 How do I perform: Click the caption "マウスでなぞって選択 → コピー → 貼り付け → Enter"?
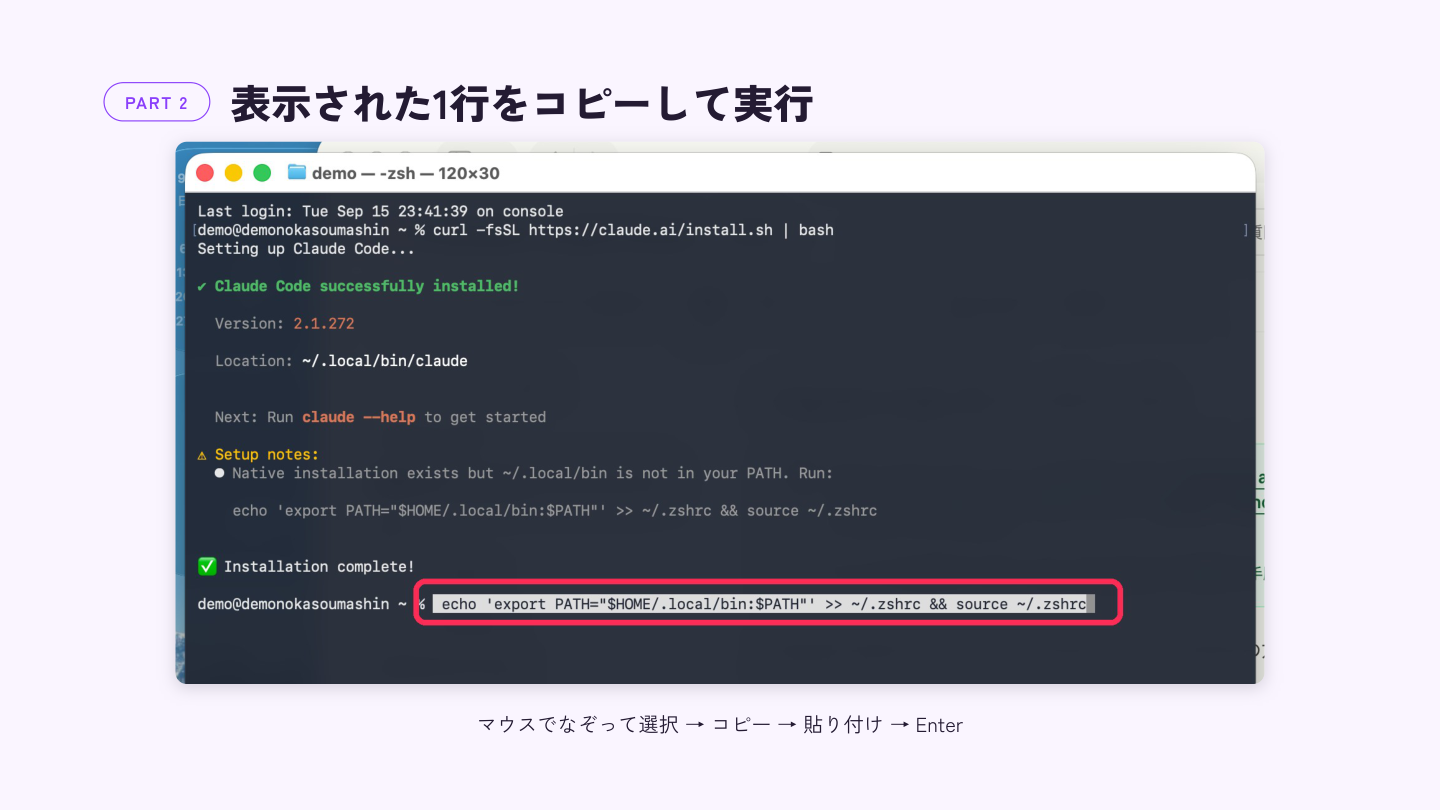tap(720, 725)
